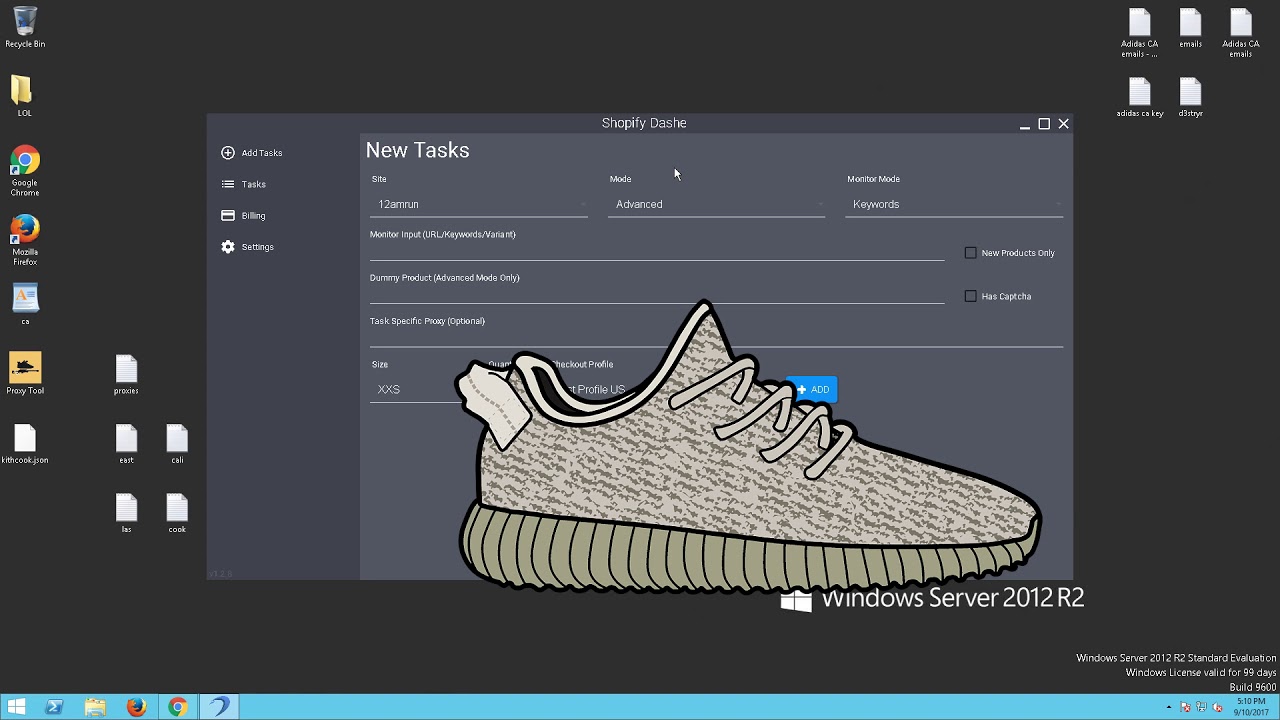This screenshot has width=1280, height=720.
Task: Select the proxies file on desktop
Action: pyautogui.click(x=126, y=374)
